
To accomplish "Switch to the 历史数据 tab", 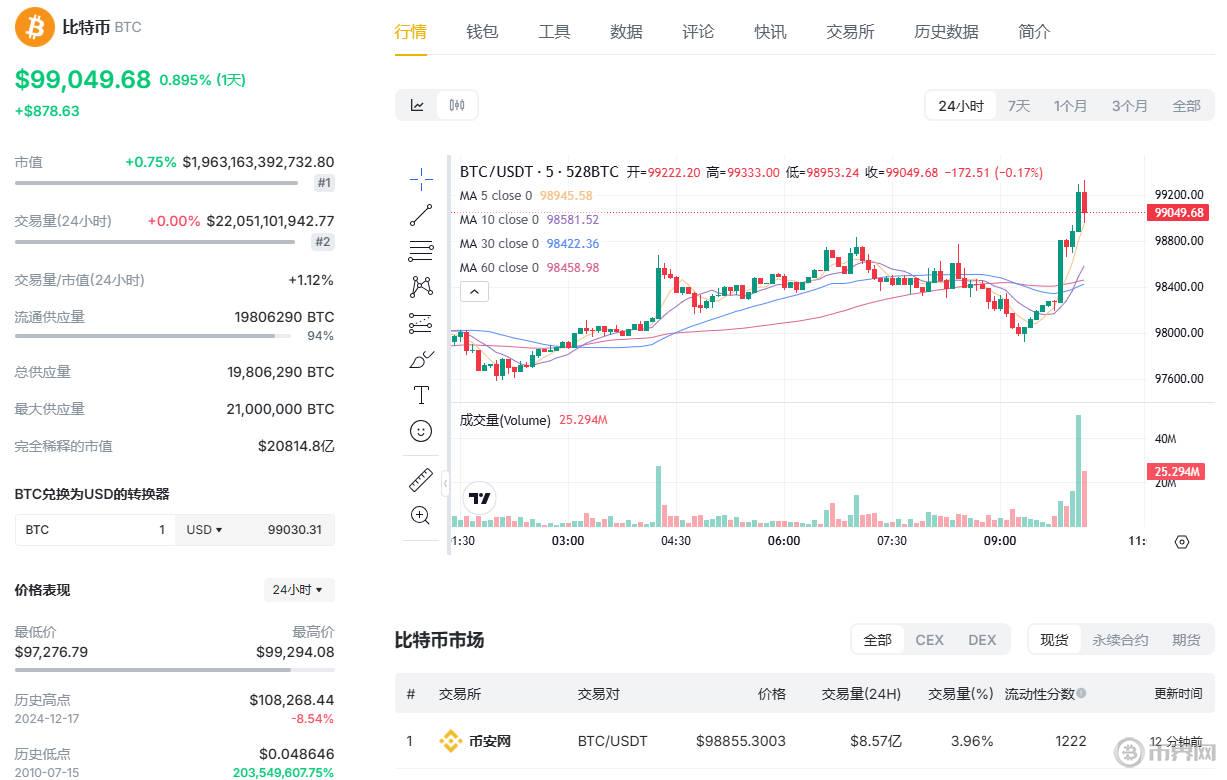I will pos(946,32).
